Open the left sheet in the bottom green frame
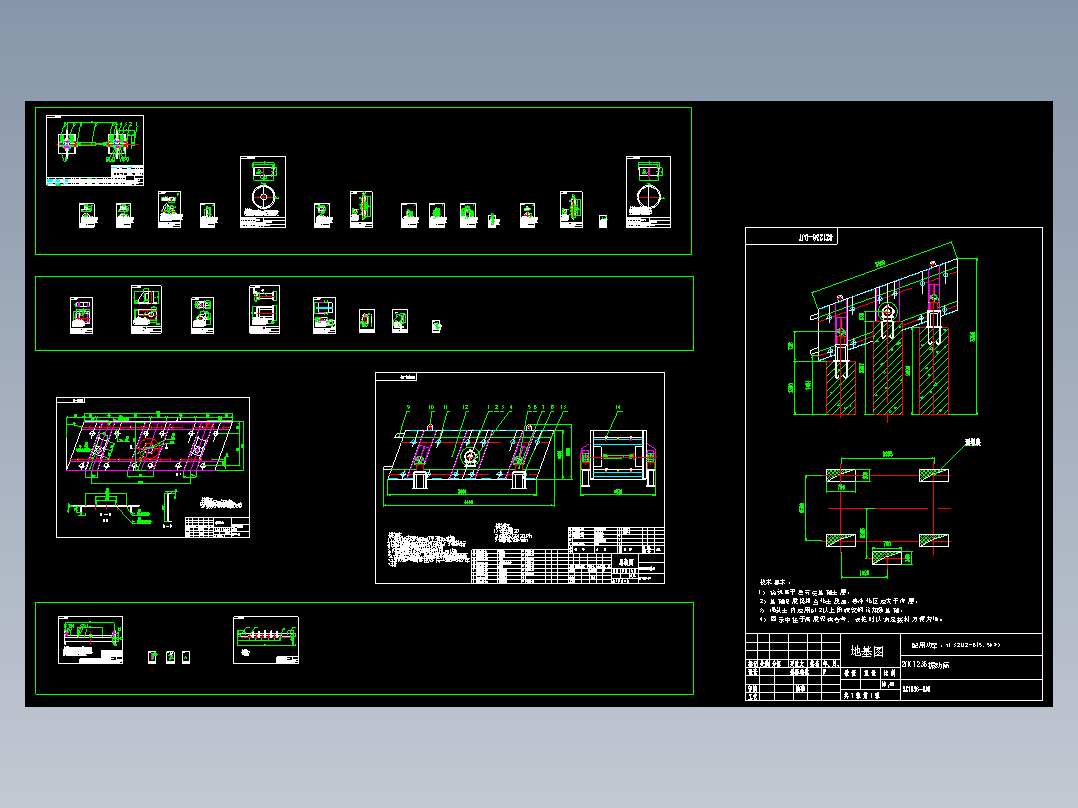Screen dimensions: 1078x808 91,640
